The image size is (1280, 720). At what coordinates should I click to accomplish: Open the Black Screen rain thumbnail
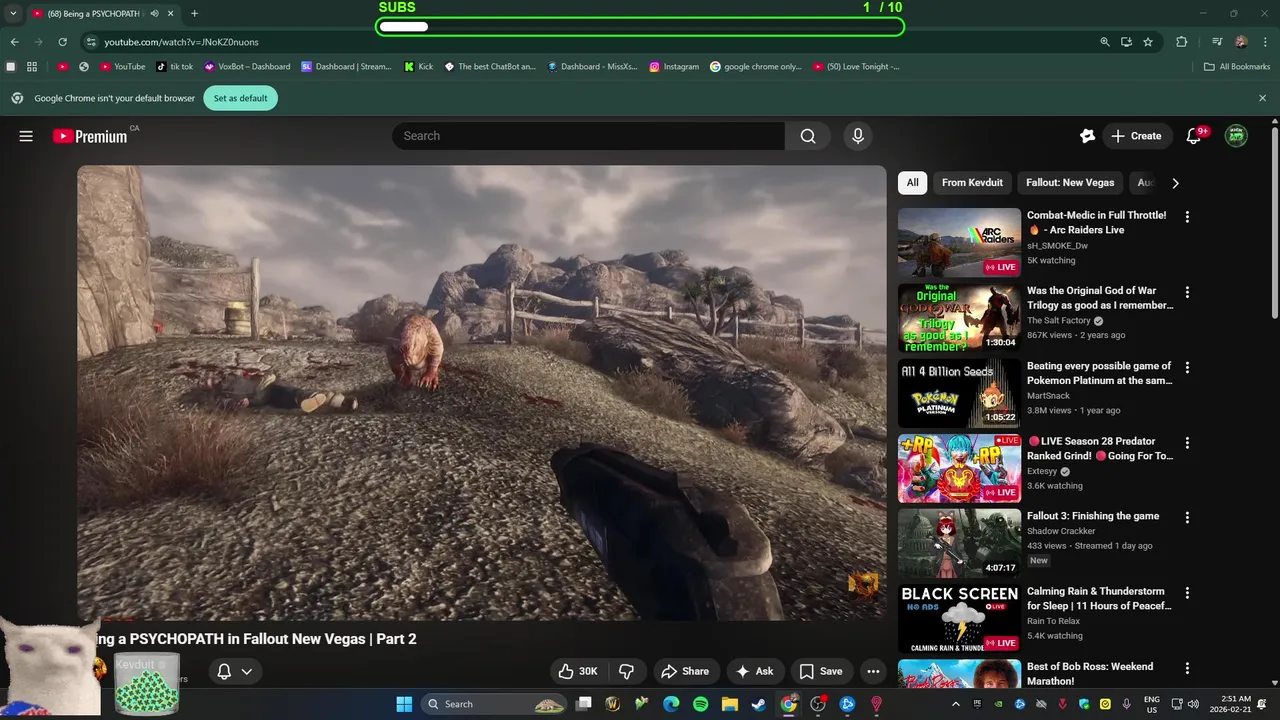click(x=959, y=619)
